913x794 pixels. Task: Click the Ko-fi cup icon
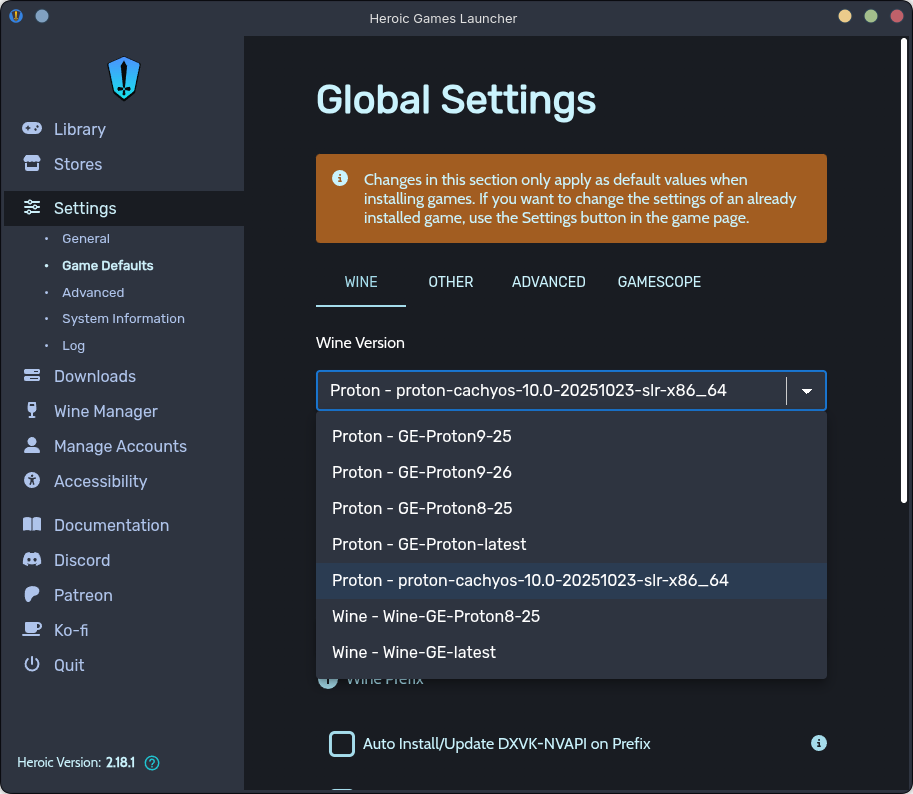[32, 630]
